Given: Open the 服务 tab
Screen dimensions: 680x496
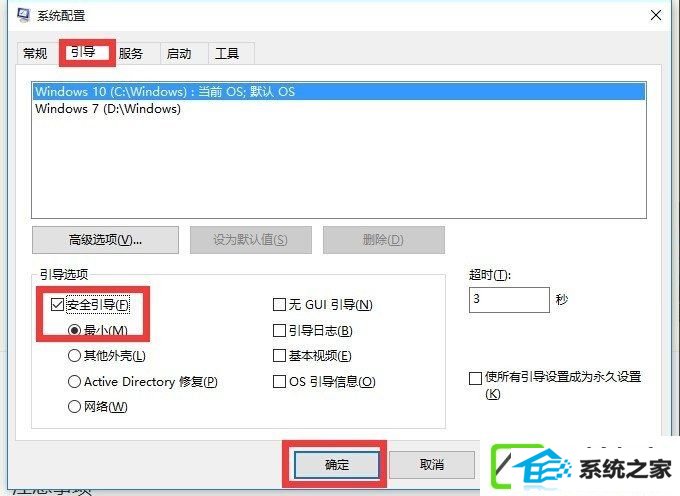Looking at the screenshot, I should tap(131, 54).
